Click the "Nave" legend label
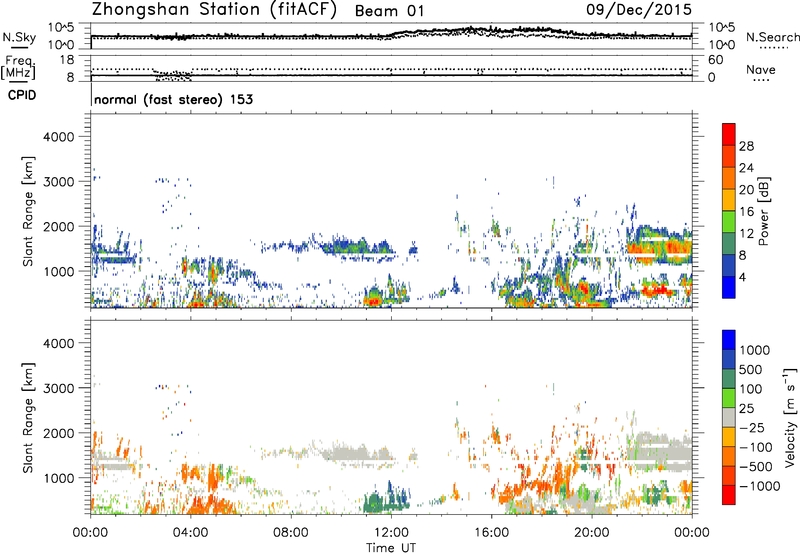 (761, 70)
